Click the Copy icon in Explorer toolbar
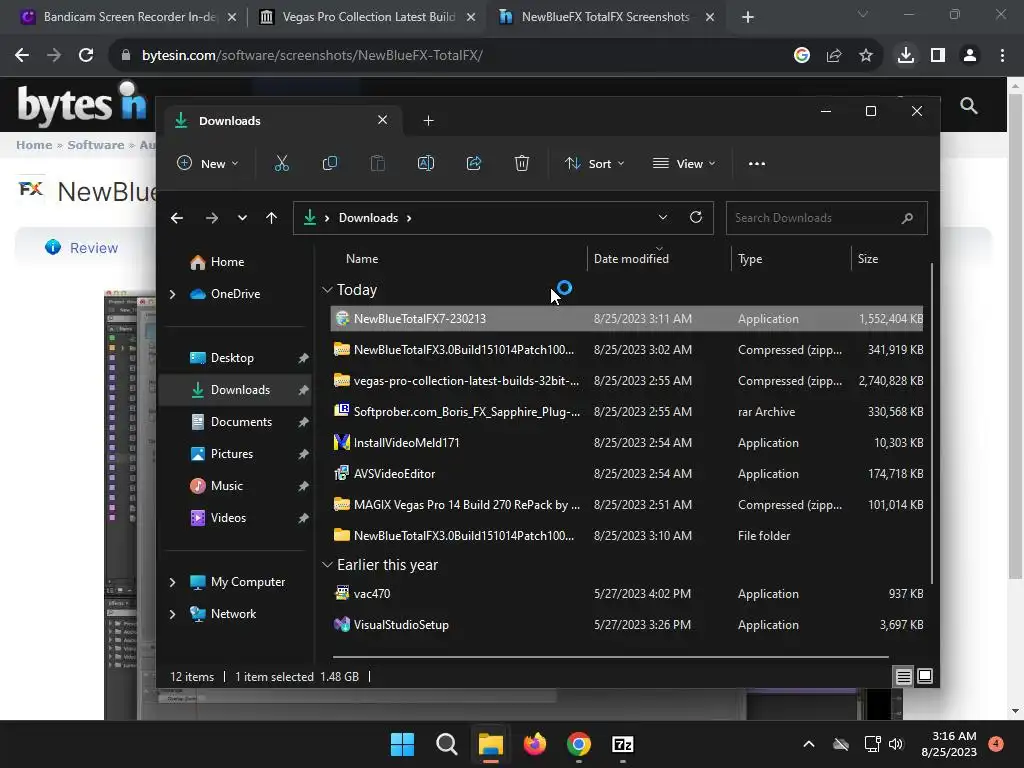 [x=330, y=163]
